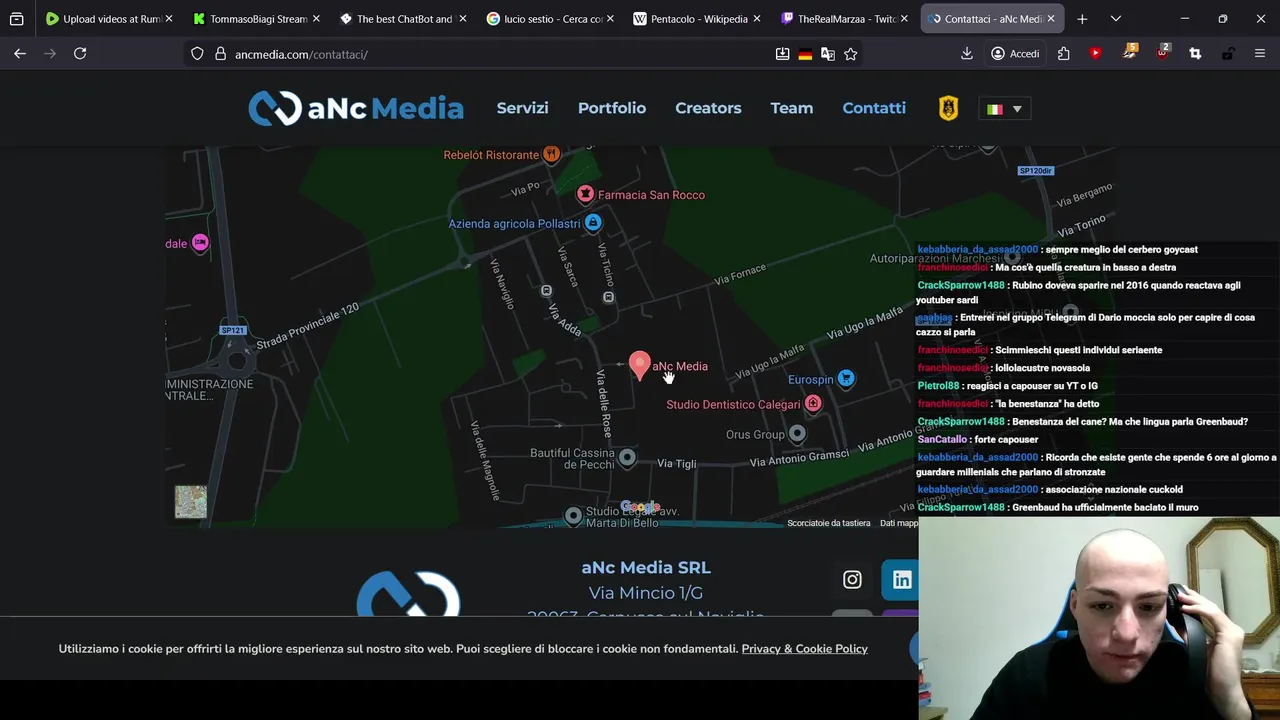Viewport: 1280px width, 720px height.
Task: Open the extensions puzzle piece icon
Action: (x=1064, y=54)
